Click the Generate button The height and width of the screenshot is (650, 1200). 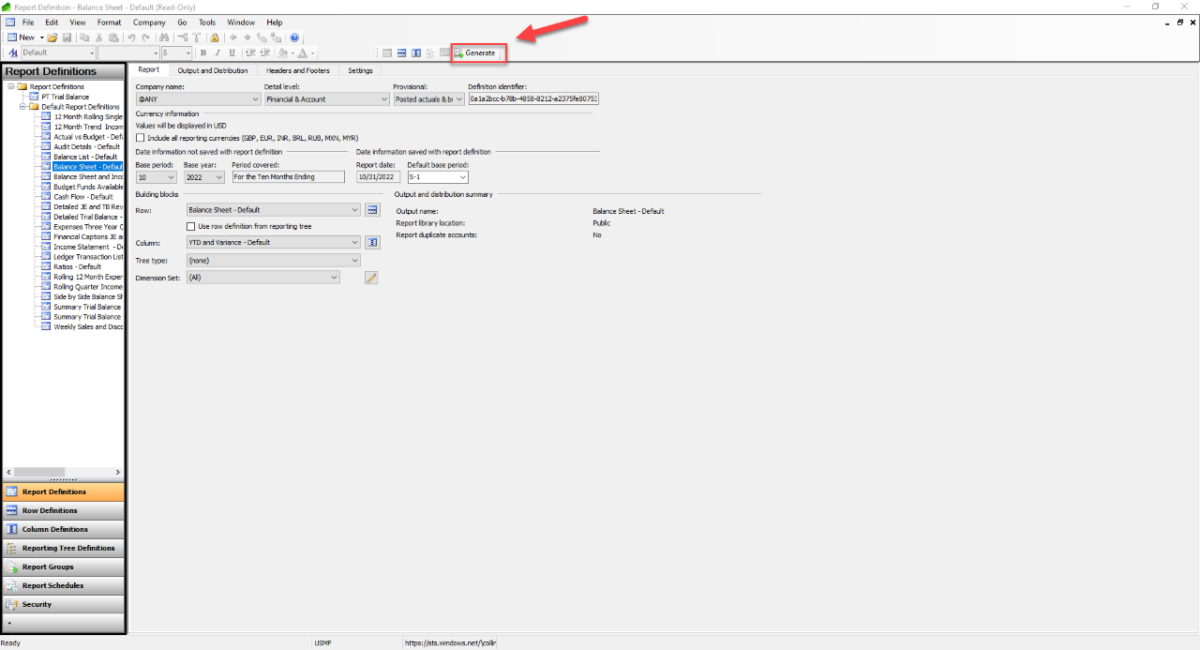[477, 53]
